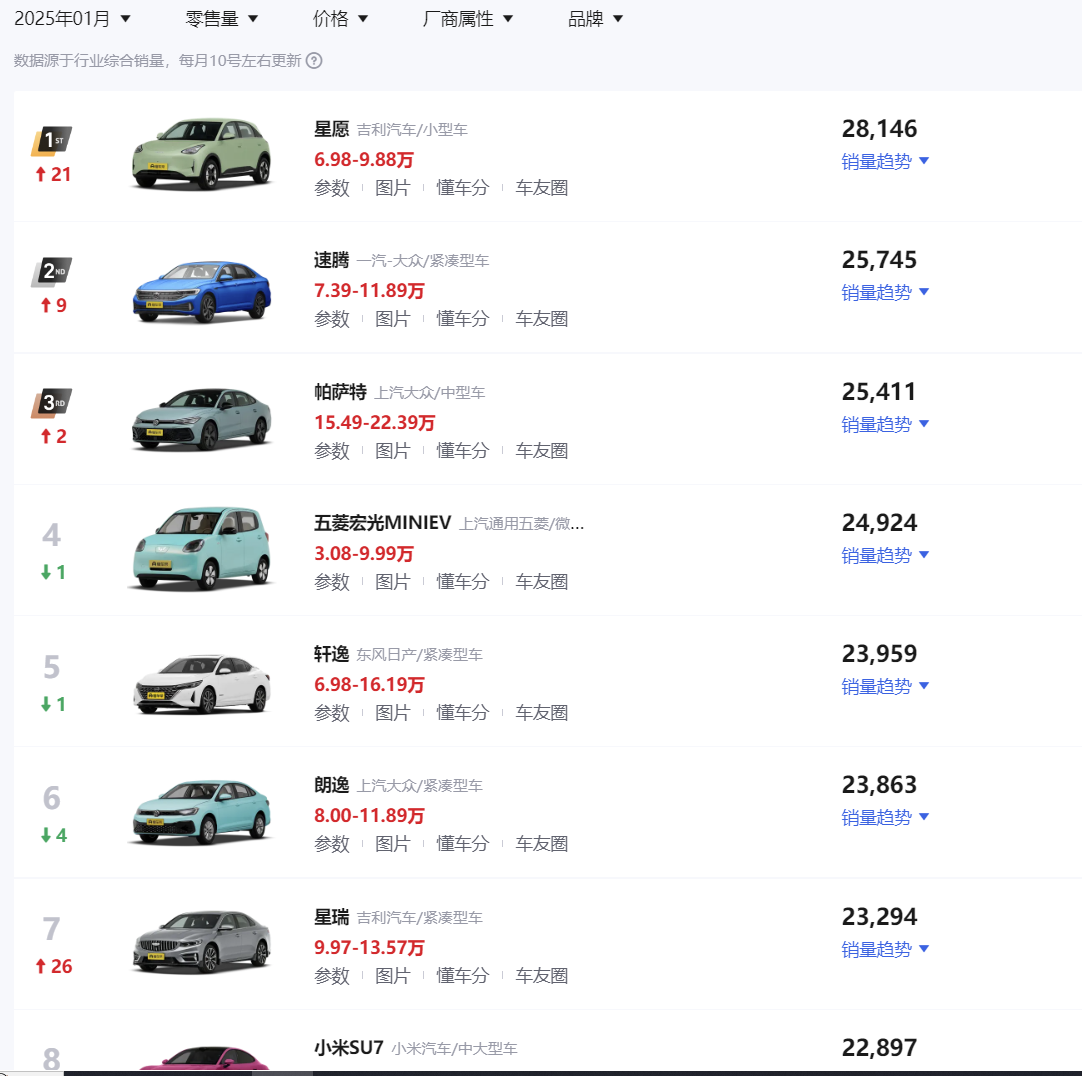
Task: Open 车友圈 for 帕萨特
Action: 541,450
